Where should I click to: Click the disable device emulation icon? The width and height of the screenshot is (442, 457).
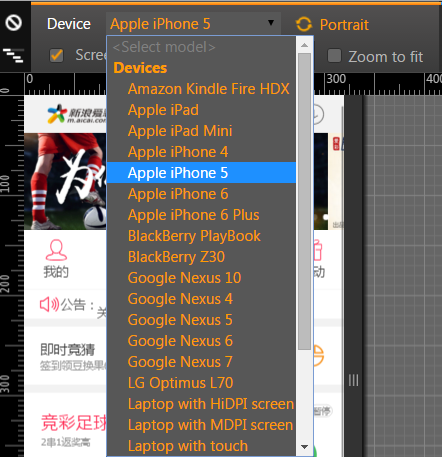pos(13,23)
